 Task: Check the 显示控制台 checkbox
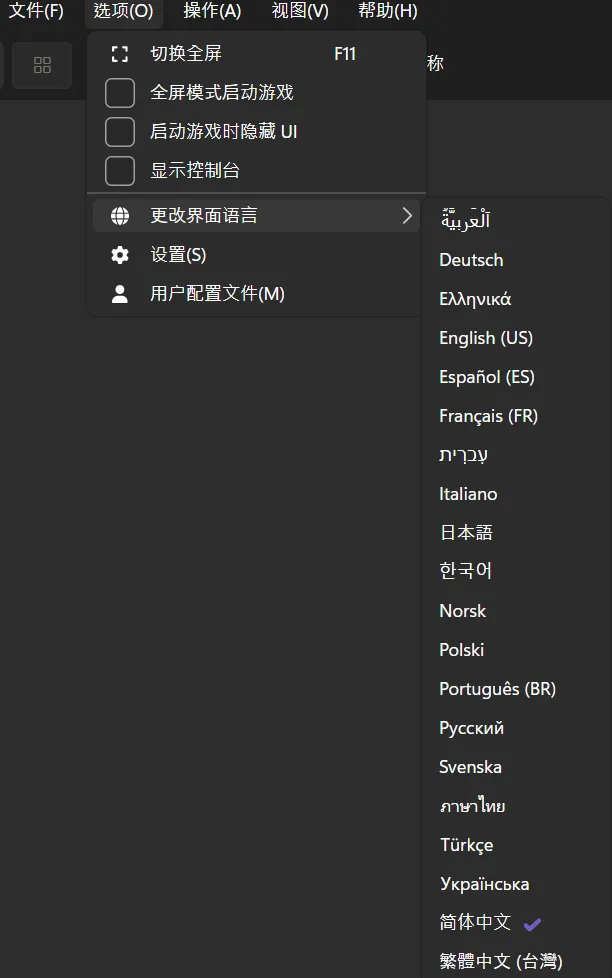pos(120,171)
